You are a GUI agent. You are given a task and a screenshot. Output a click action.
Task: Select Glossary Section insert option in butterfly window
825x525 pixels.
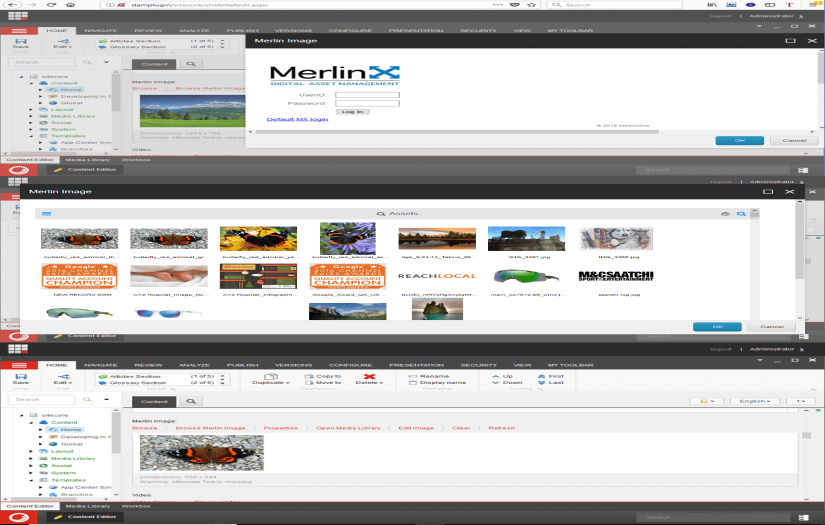point(138,383)
